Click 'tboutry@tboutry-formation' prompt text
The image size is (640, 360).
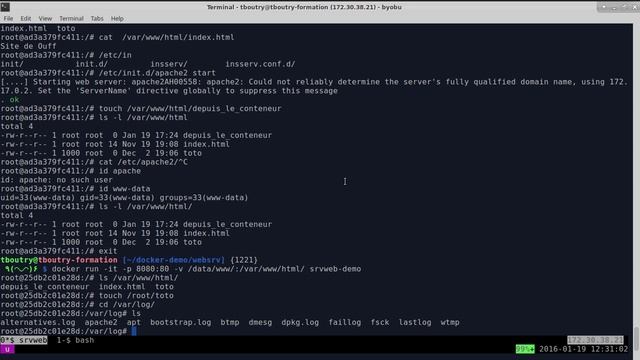pos(59,260)
